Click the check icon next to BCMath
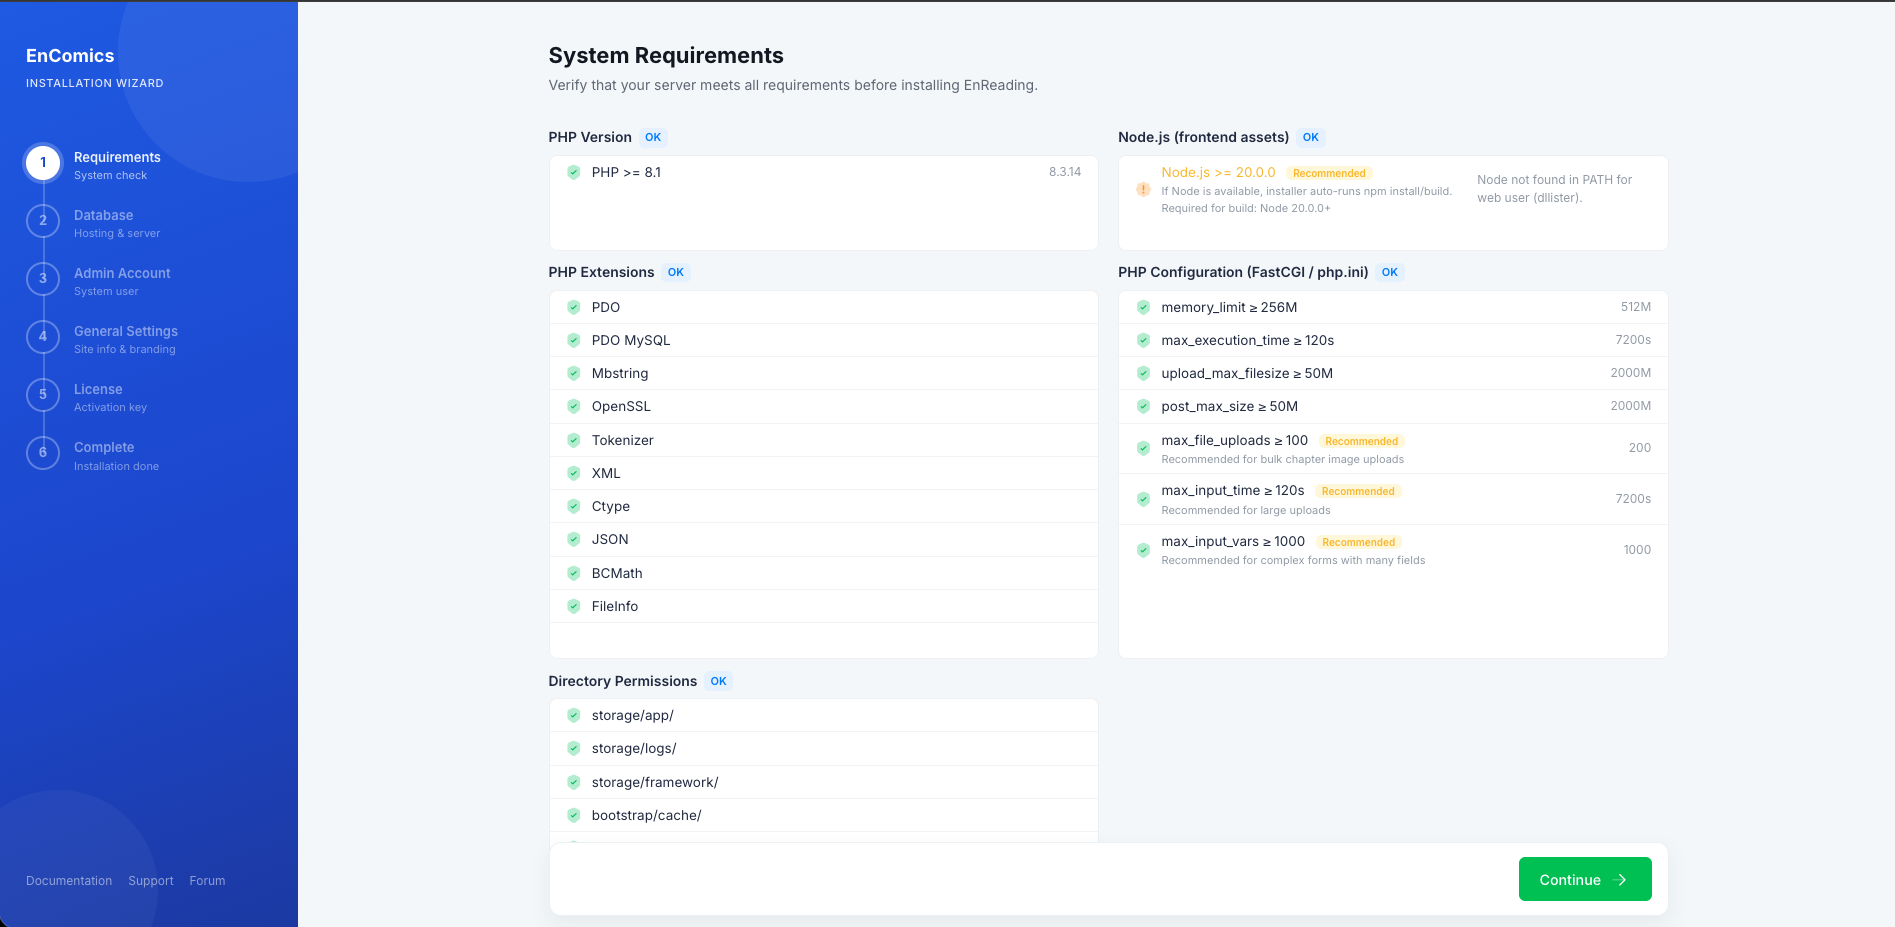The image size is (1895, 927). click(574, 573)
